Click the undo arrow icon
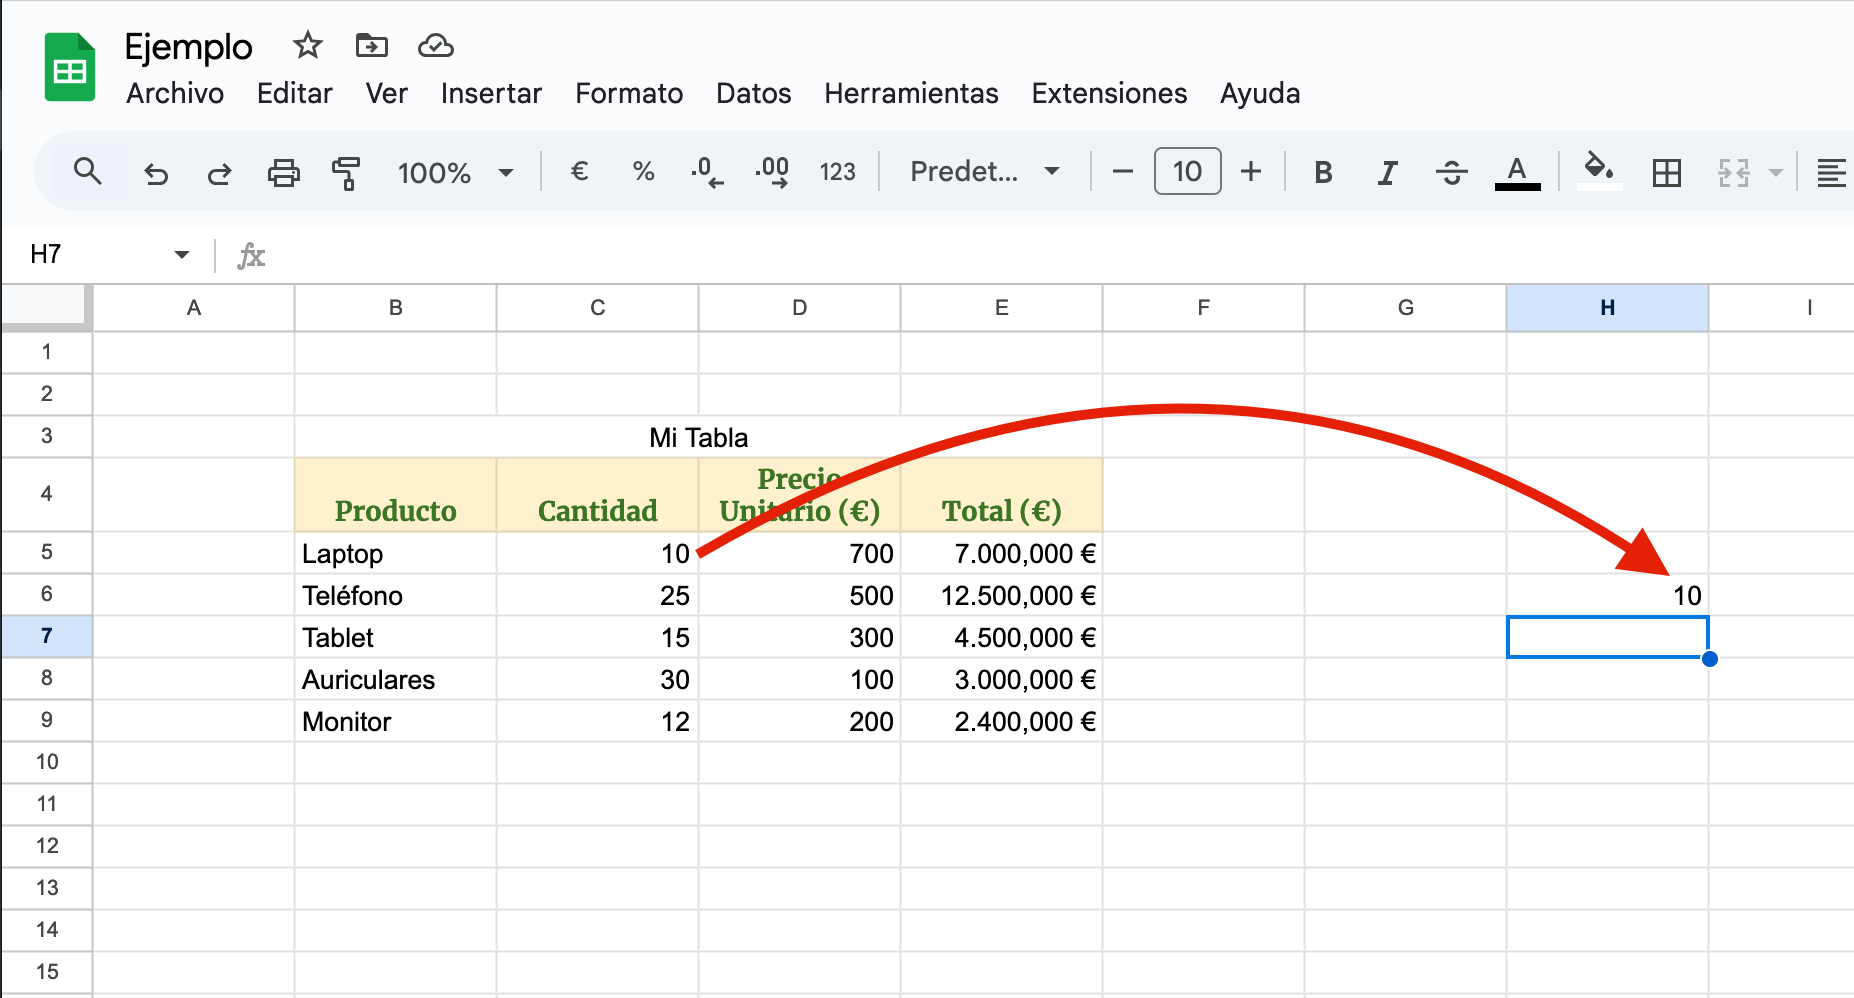The image size is (1854, 998). [156, 173]
